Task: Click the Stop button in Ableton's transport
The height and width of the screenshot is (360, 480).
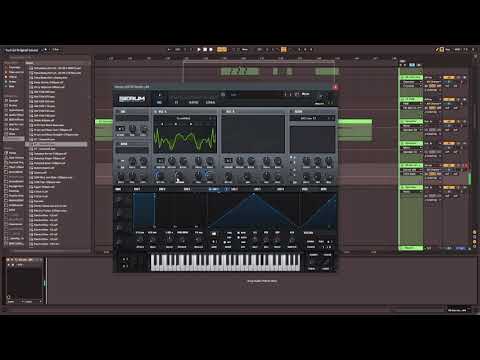Action: point(205,50)
